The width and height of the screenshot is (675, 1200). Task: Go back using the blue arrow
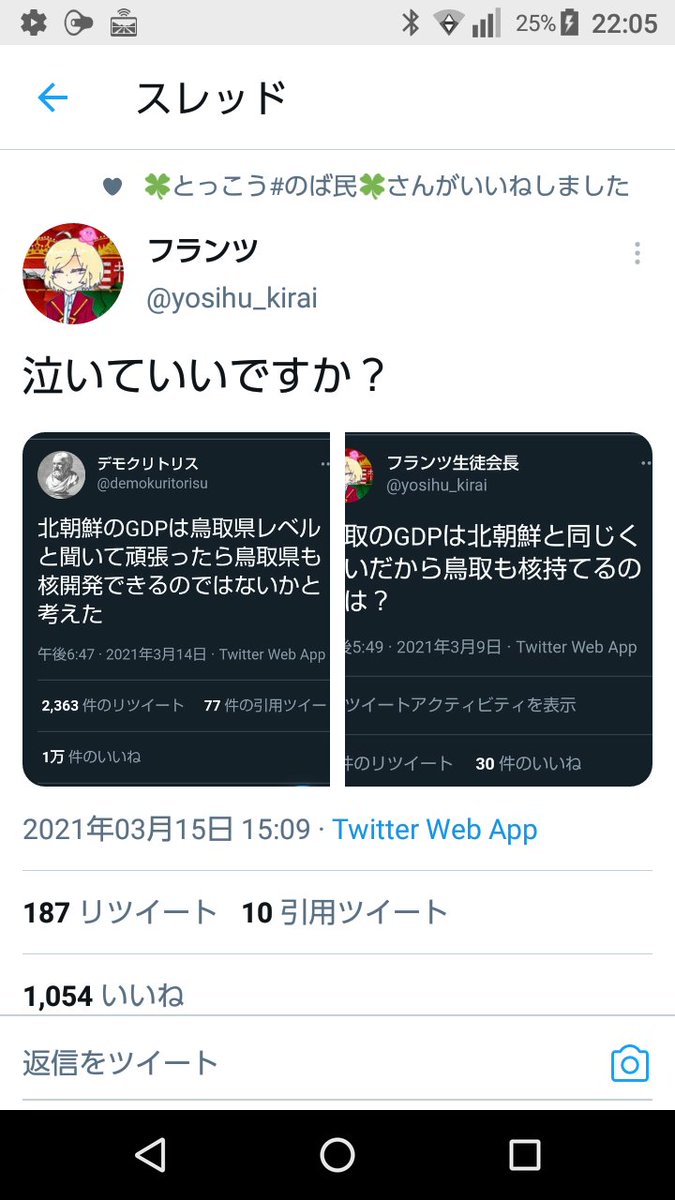pyautogui.click(x=52, y=97)
